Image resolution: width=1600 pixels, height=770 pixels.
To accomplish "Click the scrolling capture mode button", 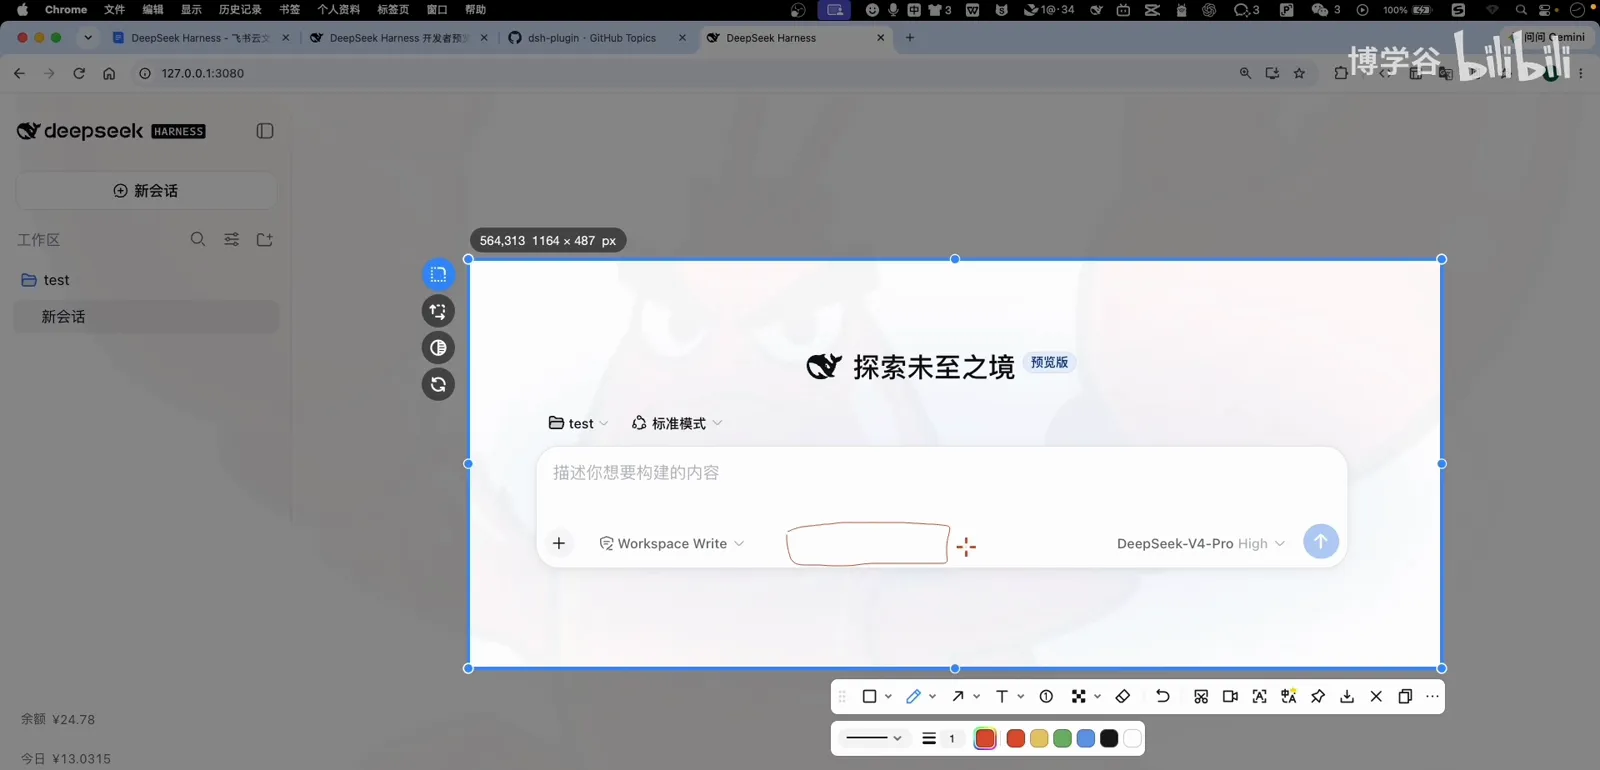I will point(438,311).
